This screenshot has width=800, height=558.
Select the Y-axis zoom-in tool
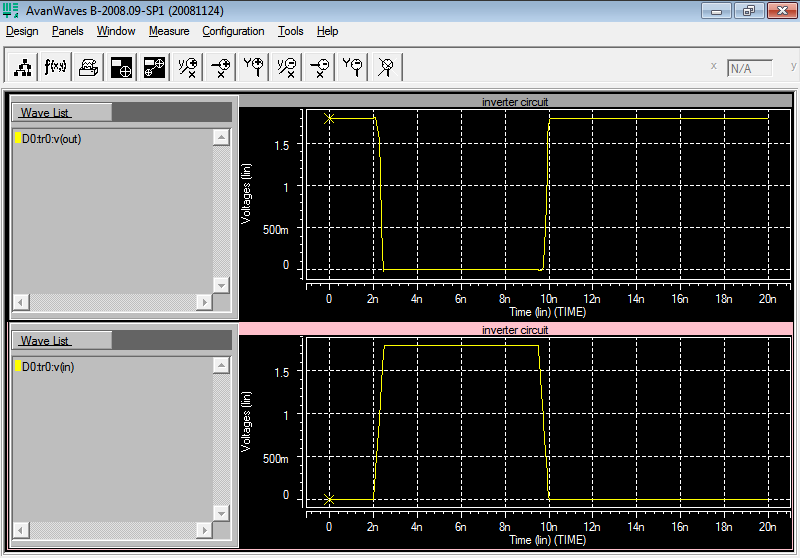[253, 67]
